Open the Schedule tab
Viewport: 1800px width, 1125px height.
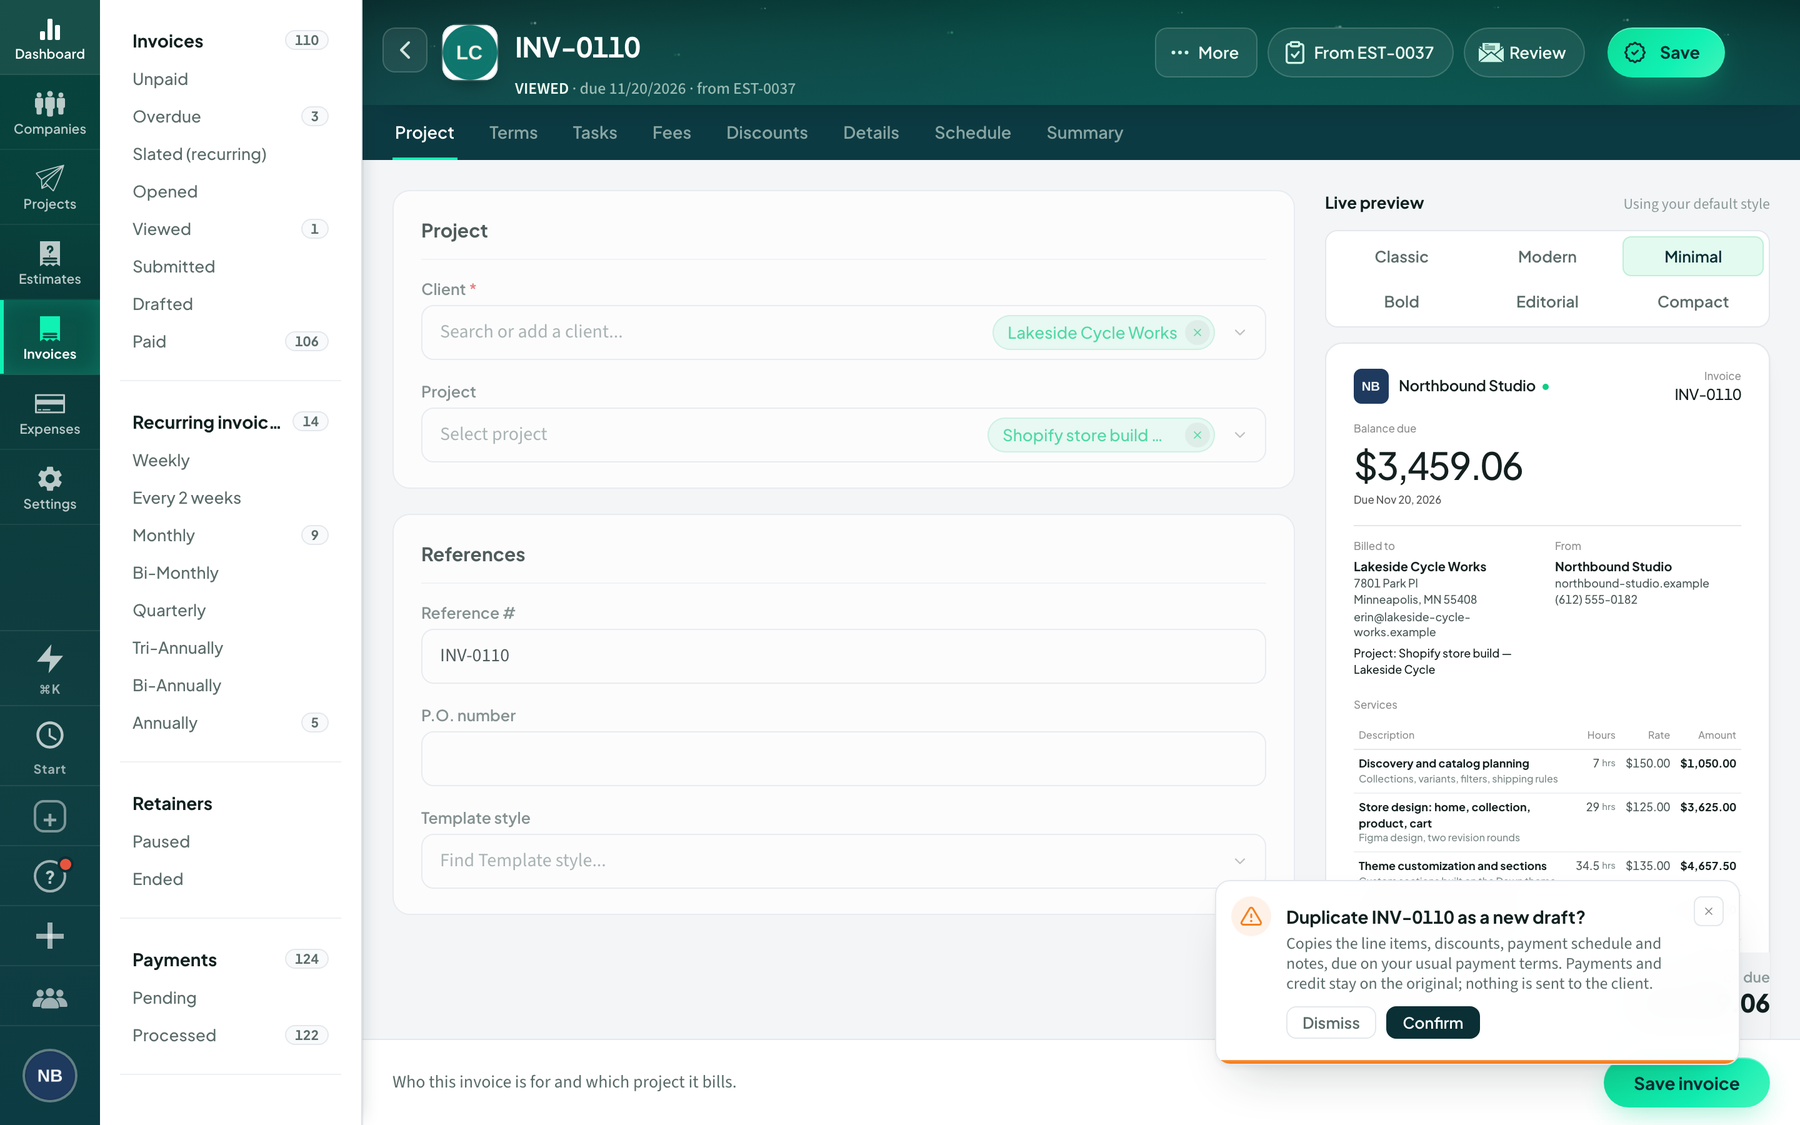click(973, 133)
